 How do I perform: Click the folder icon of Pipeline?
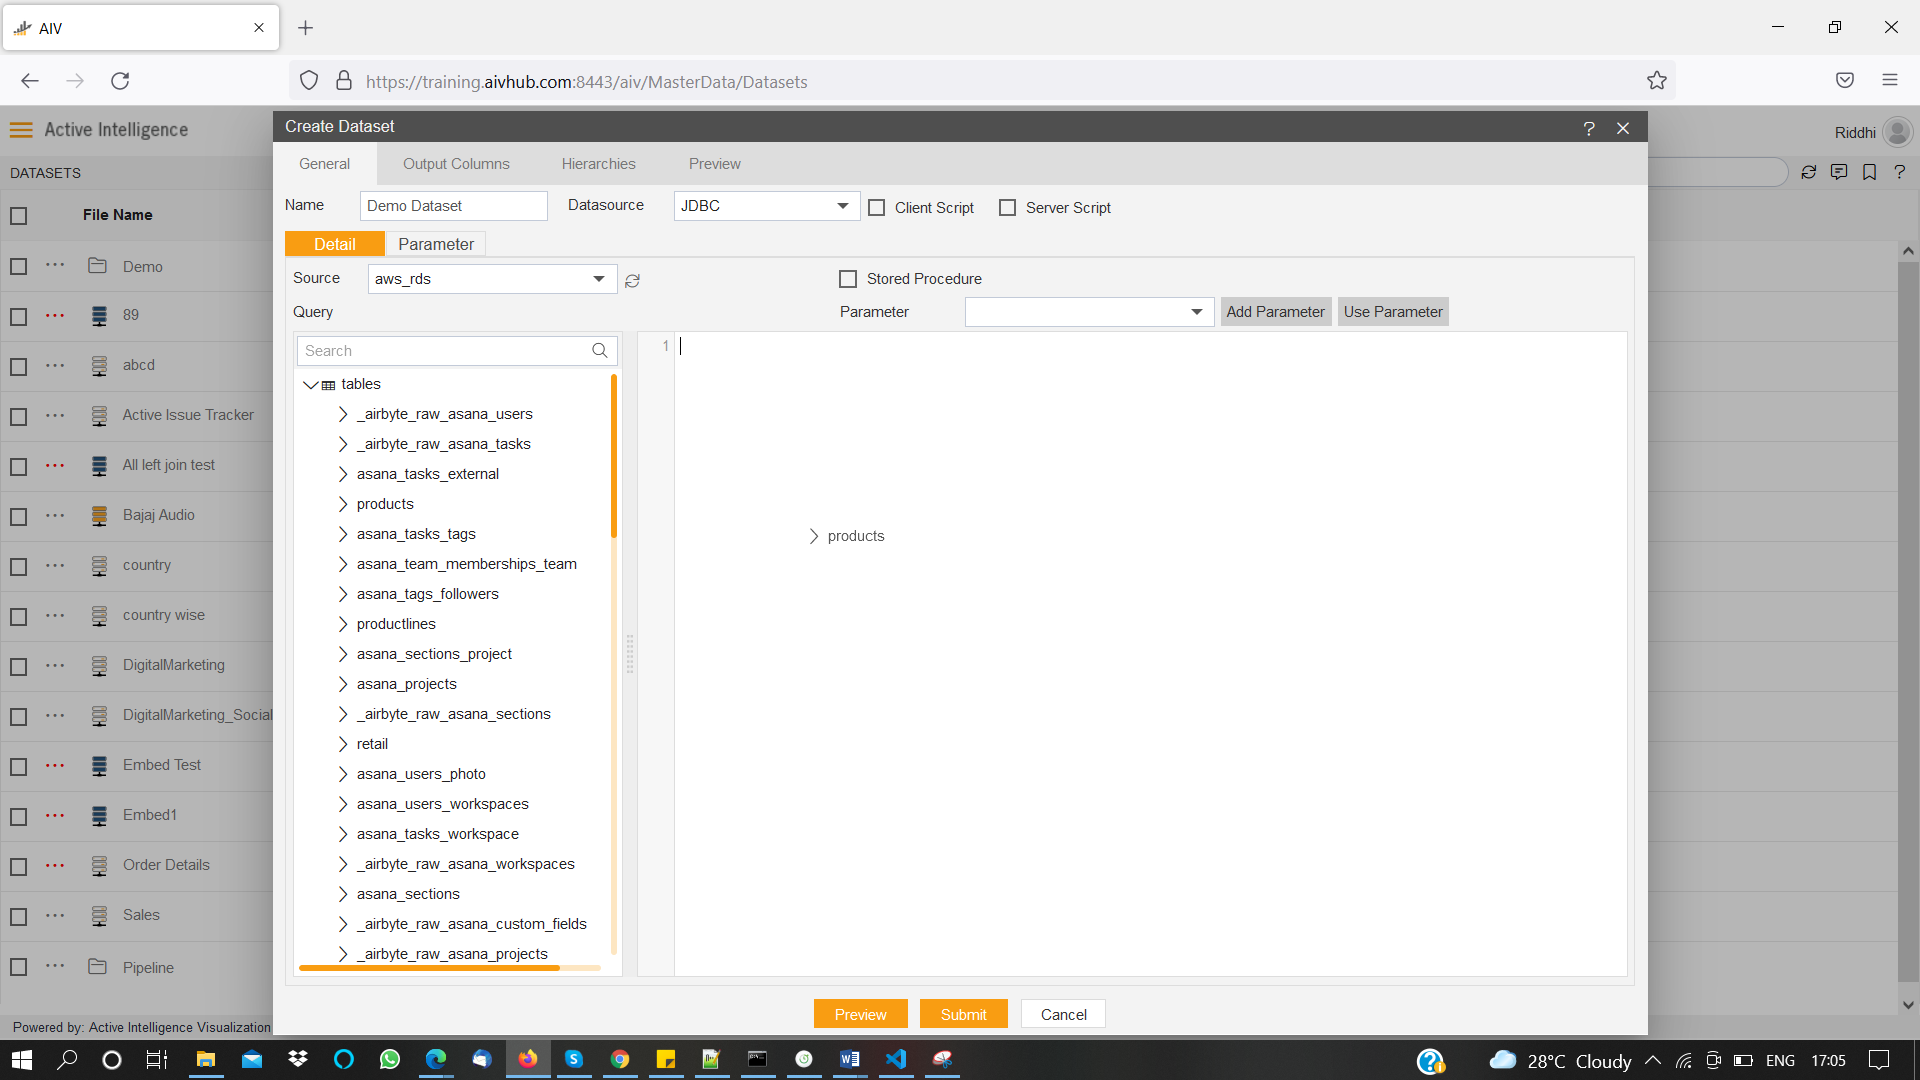pyautogui.click(x=97, y=966)
